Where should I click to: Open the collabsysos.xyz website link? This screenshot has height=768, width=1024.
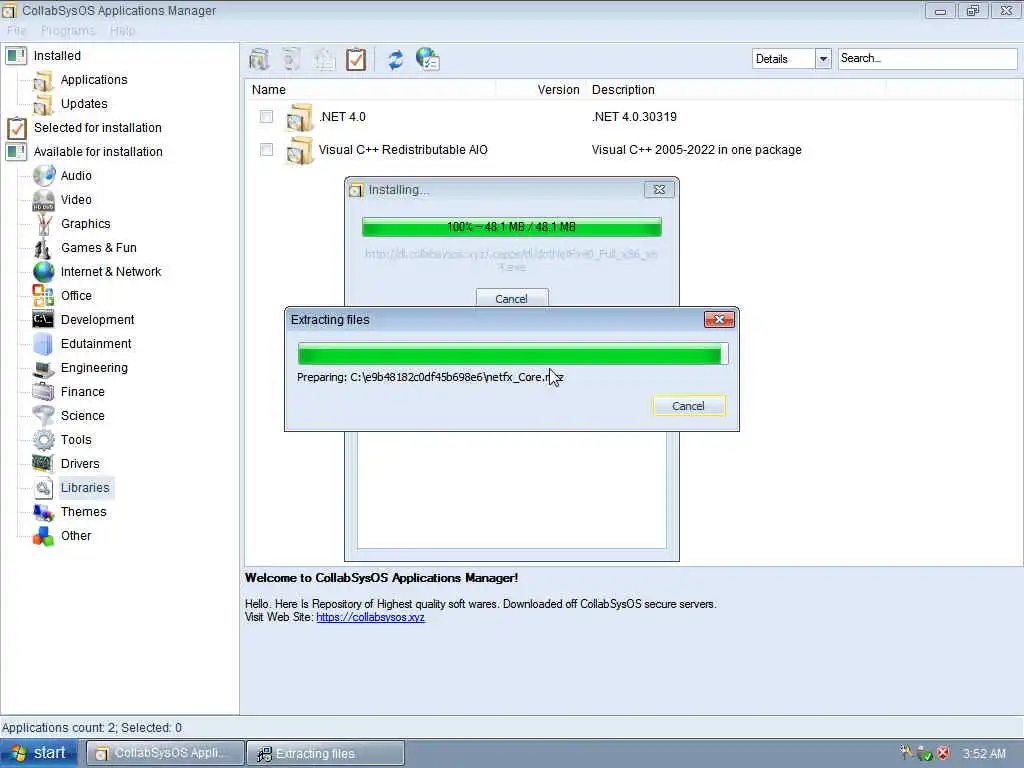click(x=370, y=617)
